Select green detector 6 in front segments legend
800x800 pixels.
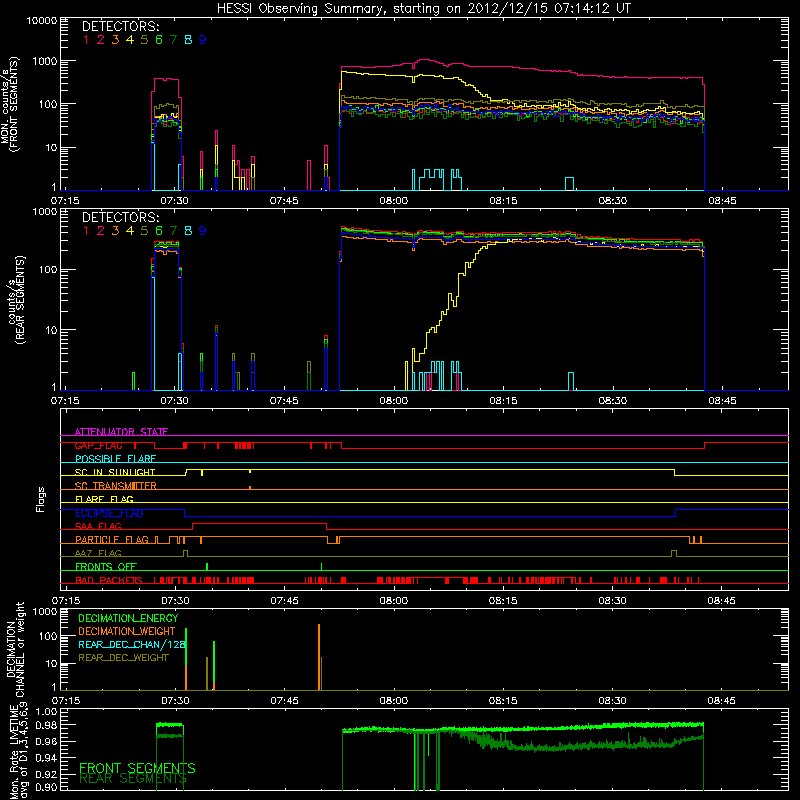pyautogui.click(x=159, y=40)
